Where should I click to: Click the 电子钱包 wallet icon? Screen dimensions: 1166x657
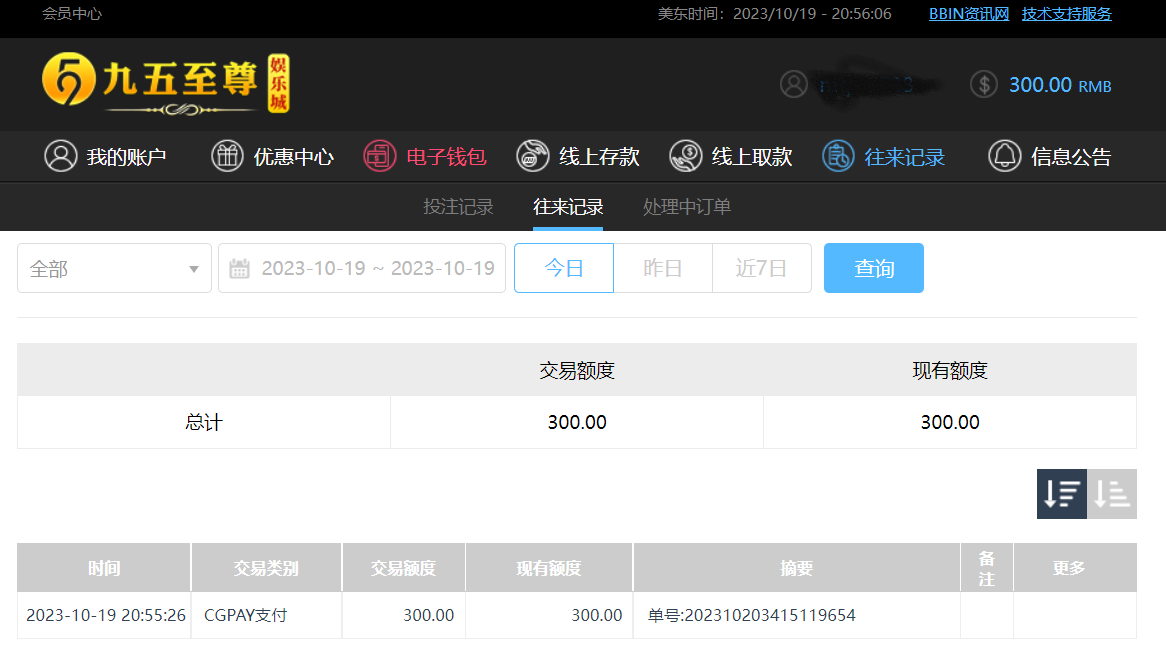[x=380, y=156]
